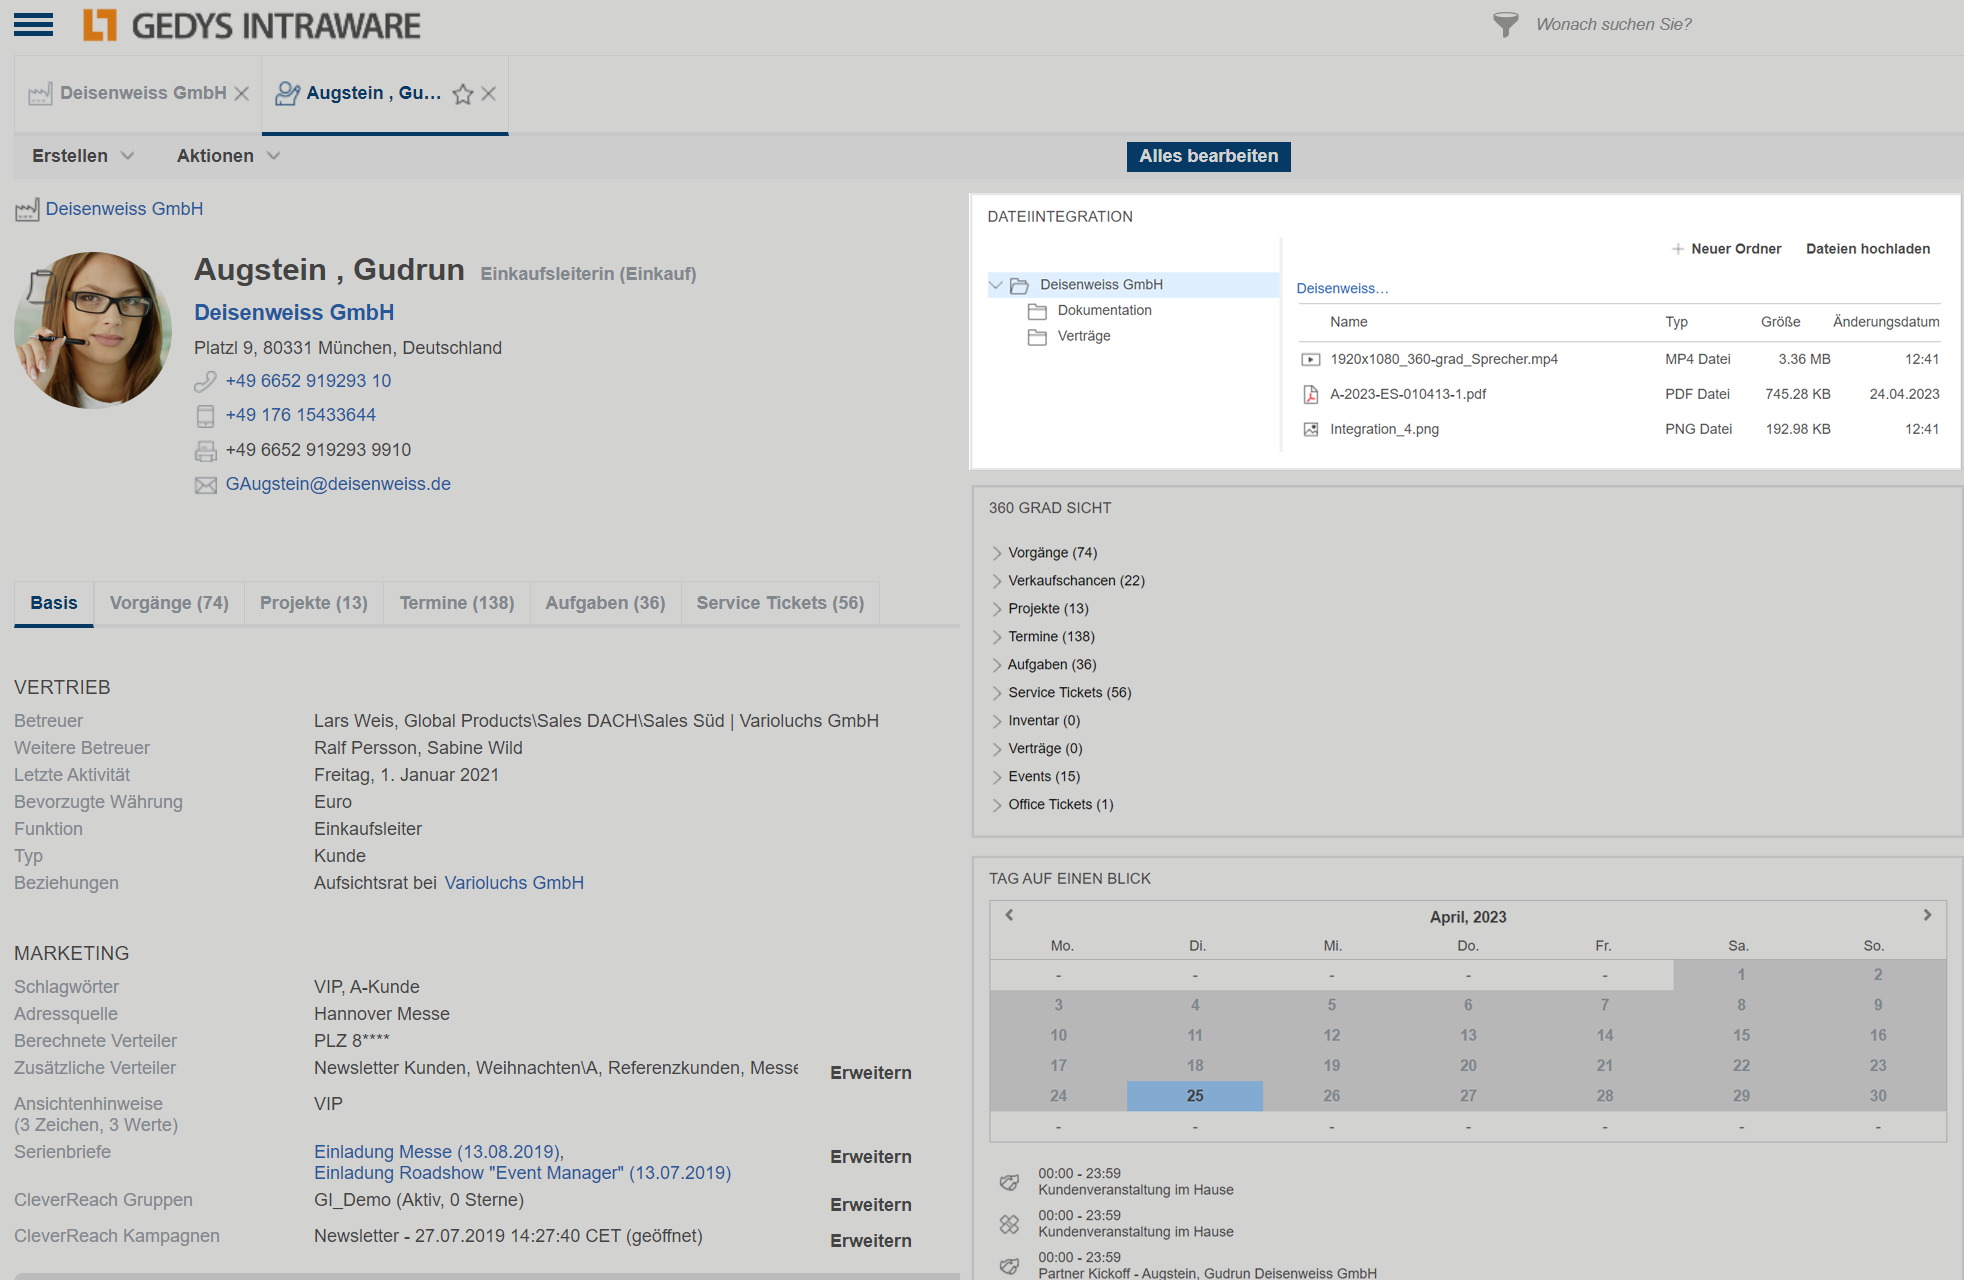Sort file list by Änderungsdatum column
Viewport: 1964px width, 1280px height.
tap(1886, 322)
